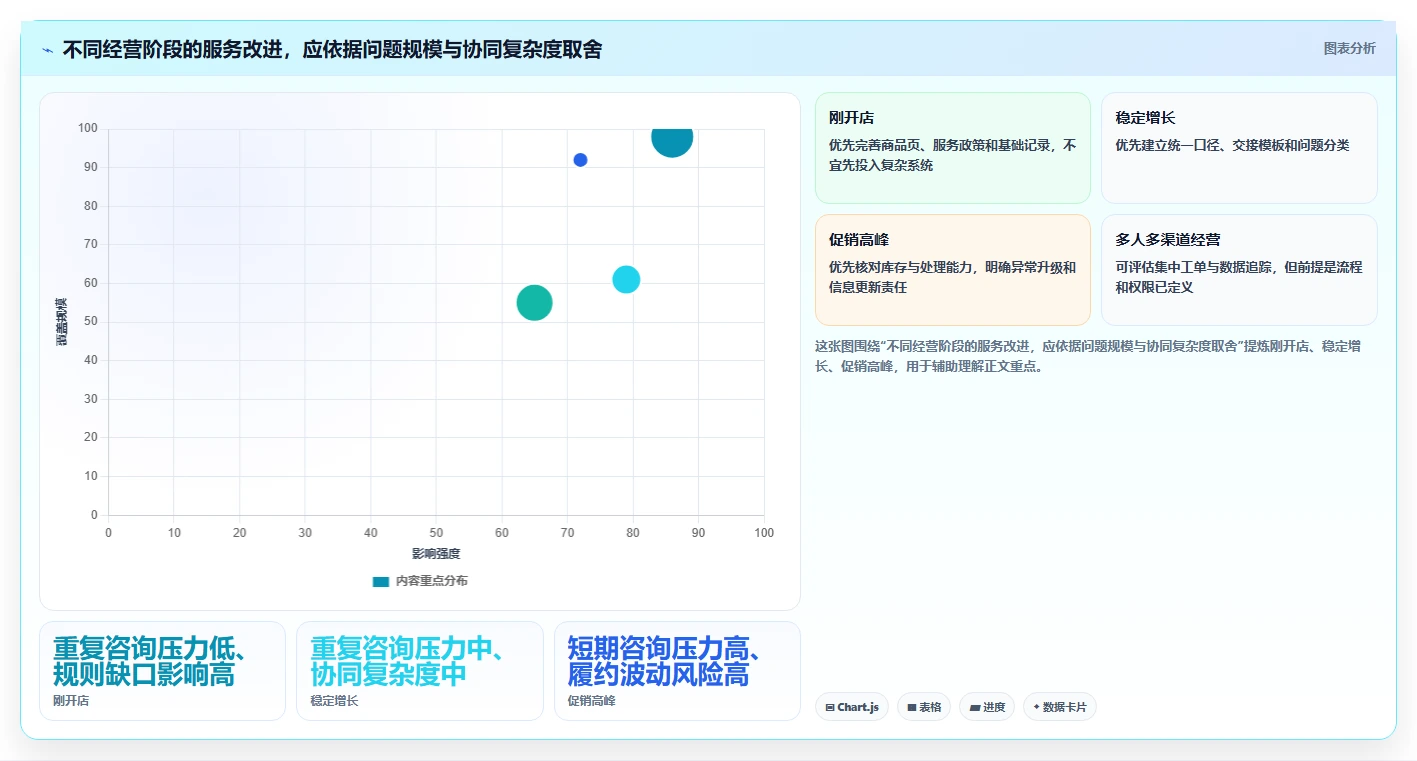Click description text 可评估集中工单与数据追踪
Screen dimensions: 1417x761
pos(1239,277)
